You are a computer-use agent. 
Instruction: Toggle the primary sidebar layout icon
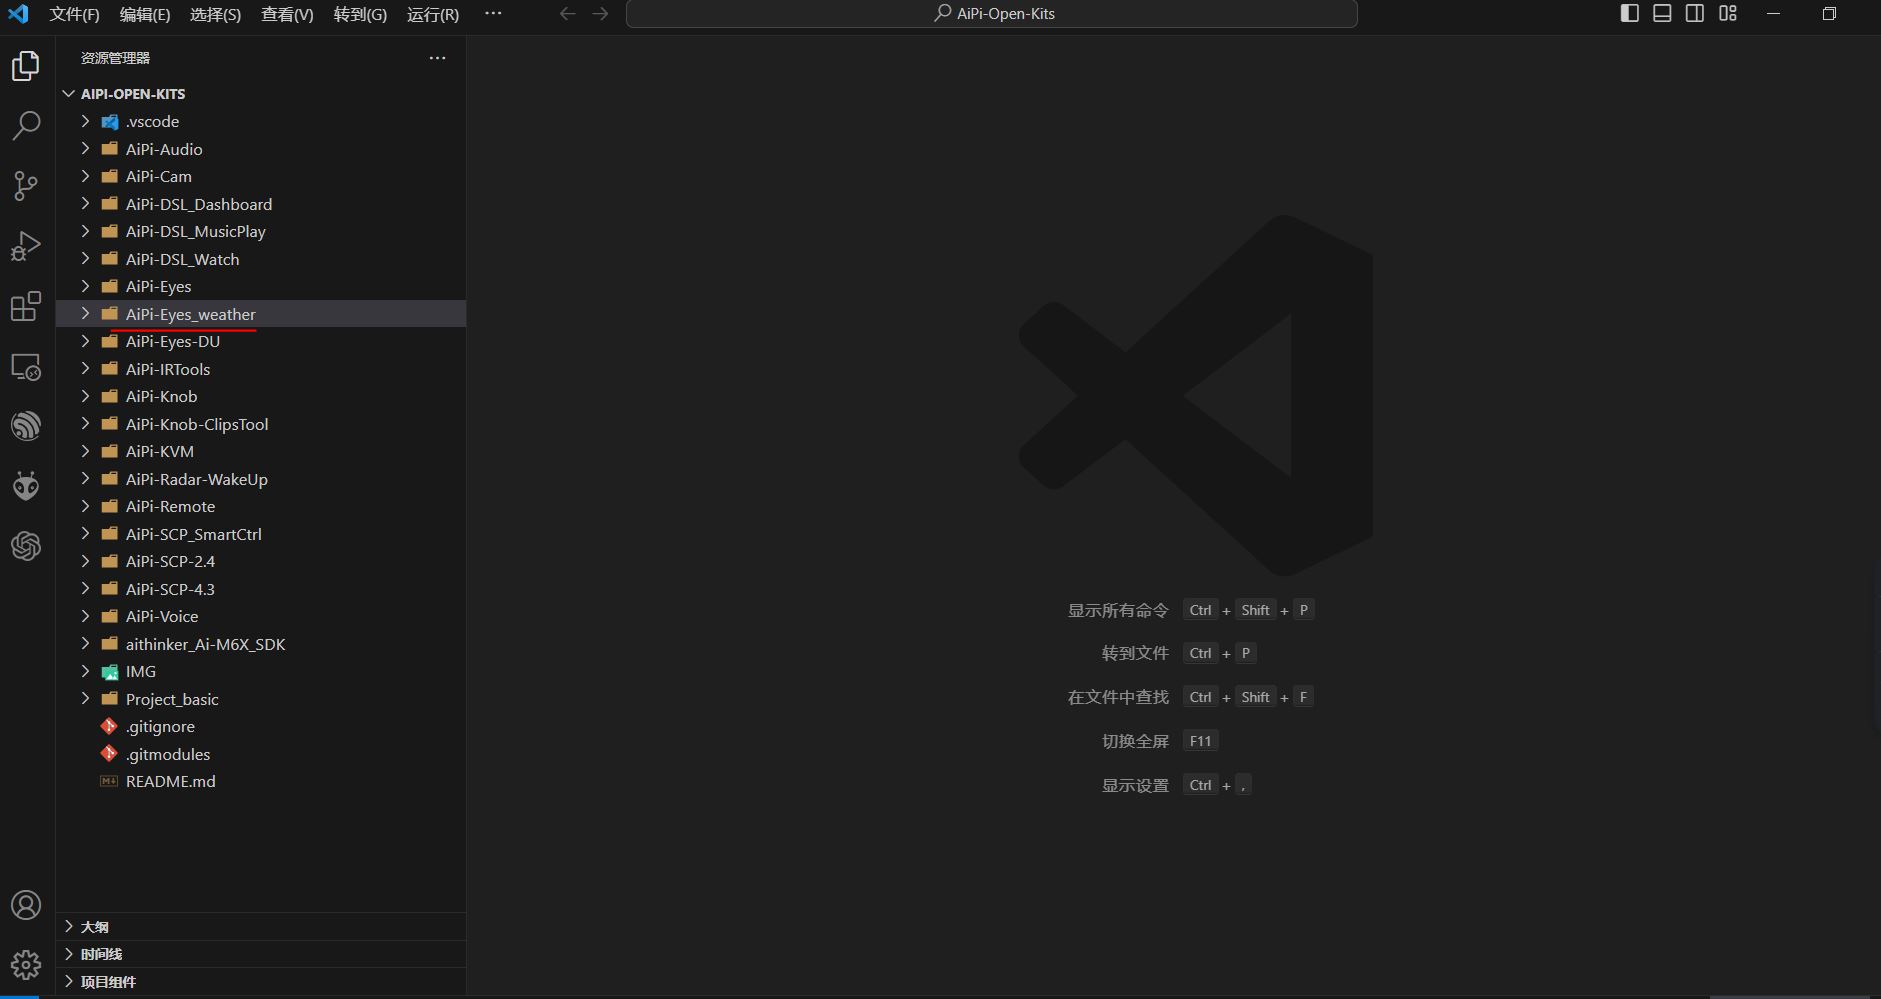(1630, 14)
